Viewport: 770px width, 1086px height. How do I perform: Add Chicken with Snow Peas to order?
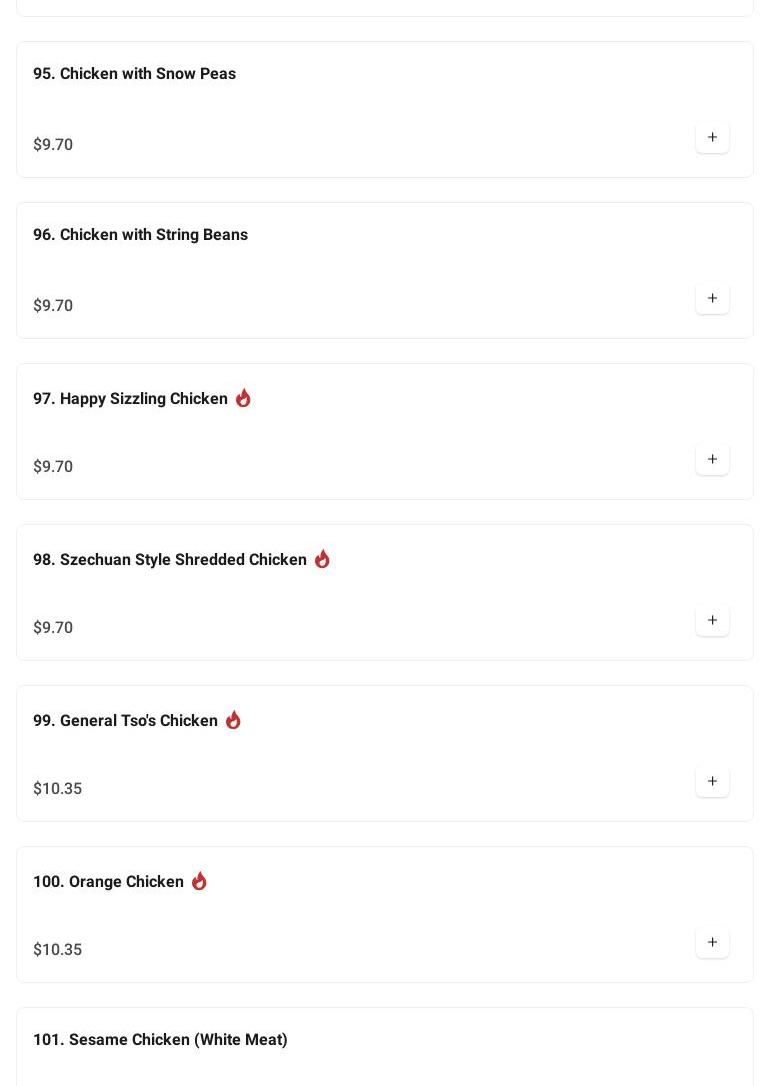coord(712,137)
